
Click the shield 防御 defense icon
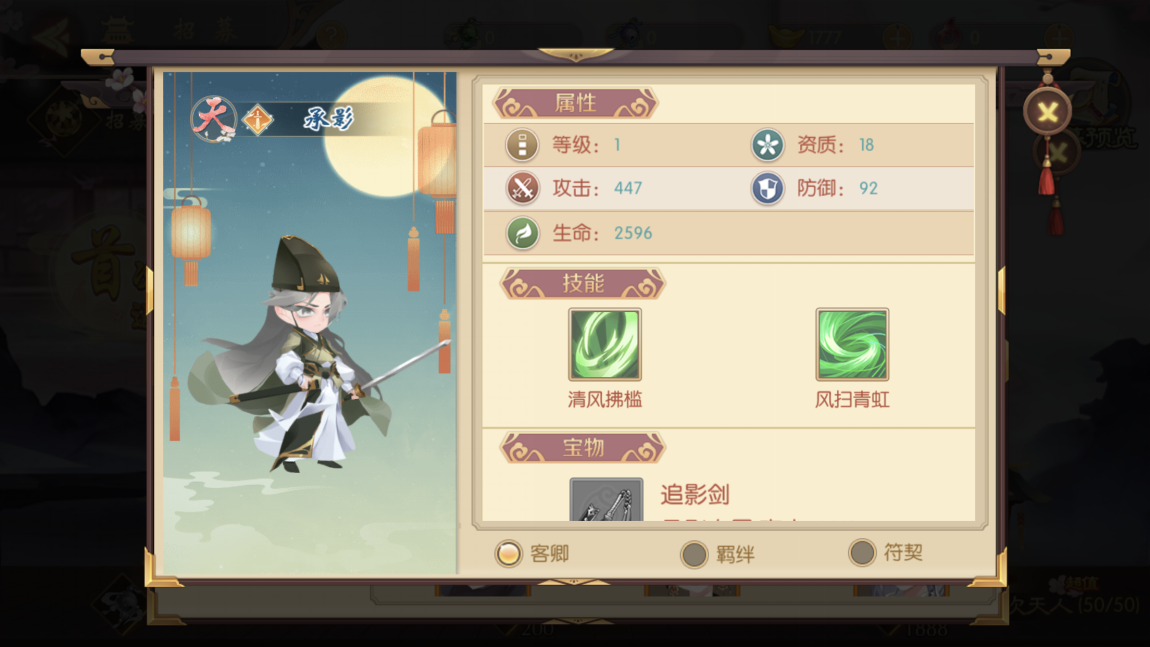tap(767, 188)
